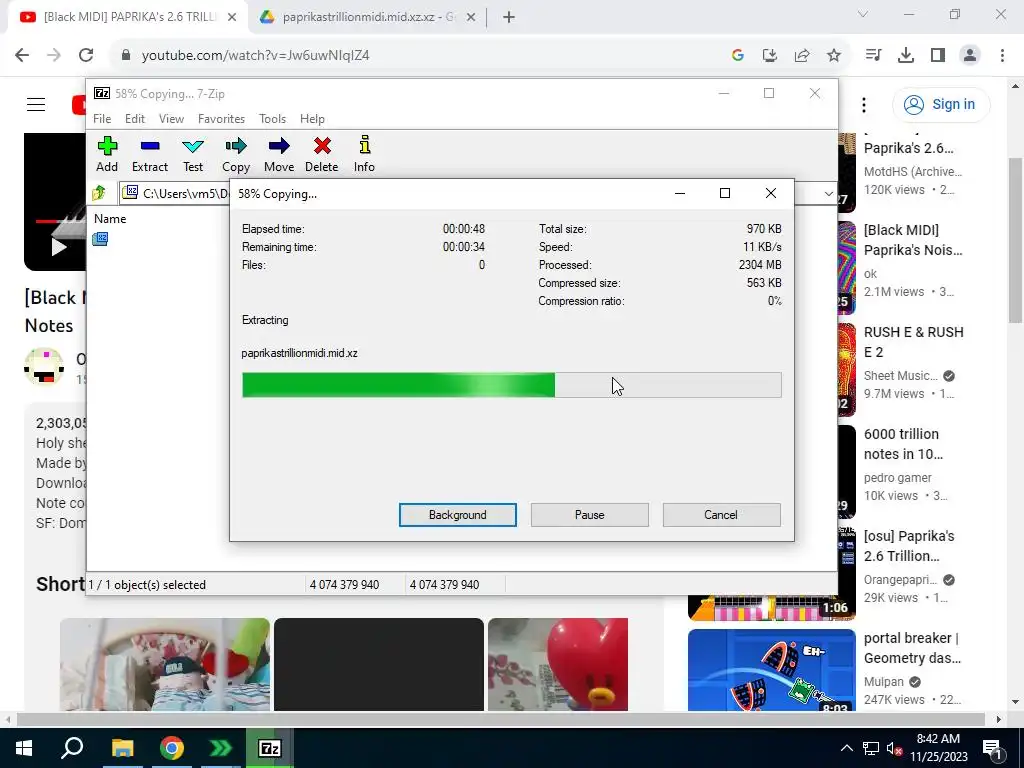This screenshot has width=1024, height=768.
Task: Click the Copy tool in 7-Zip toolbar
Action: 236,155
